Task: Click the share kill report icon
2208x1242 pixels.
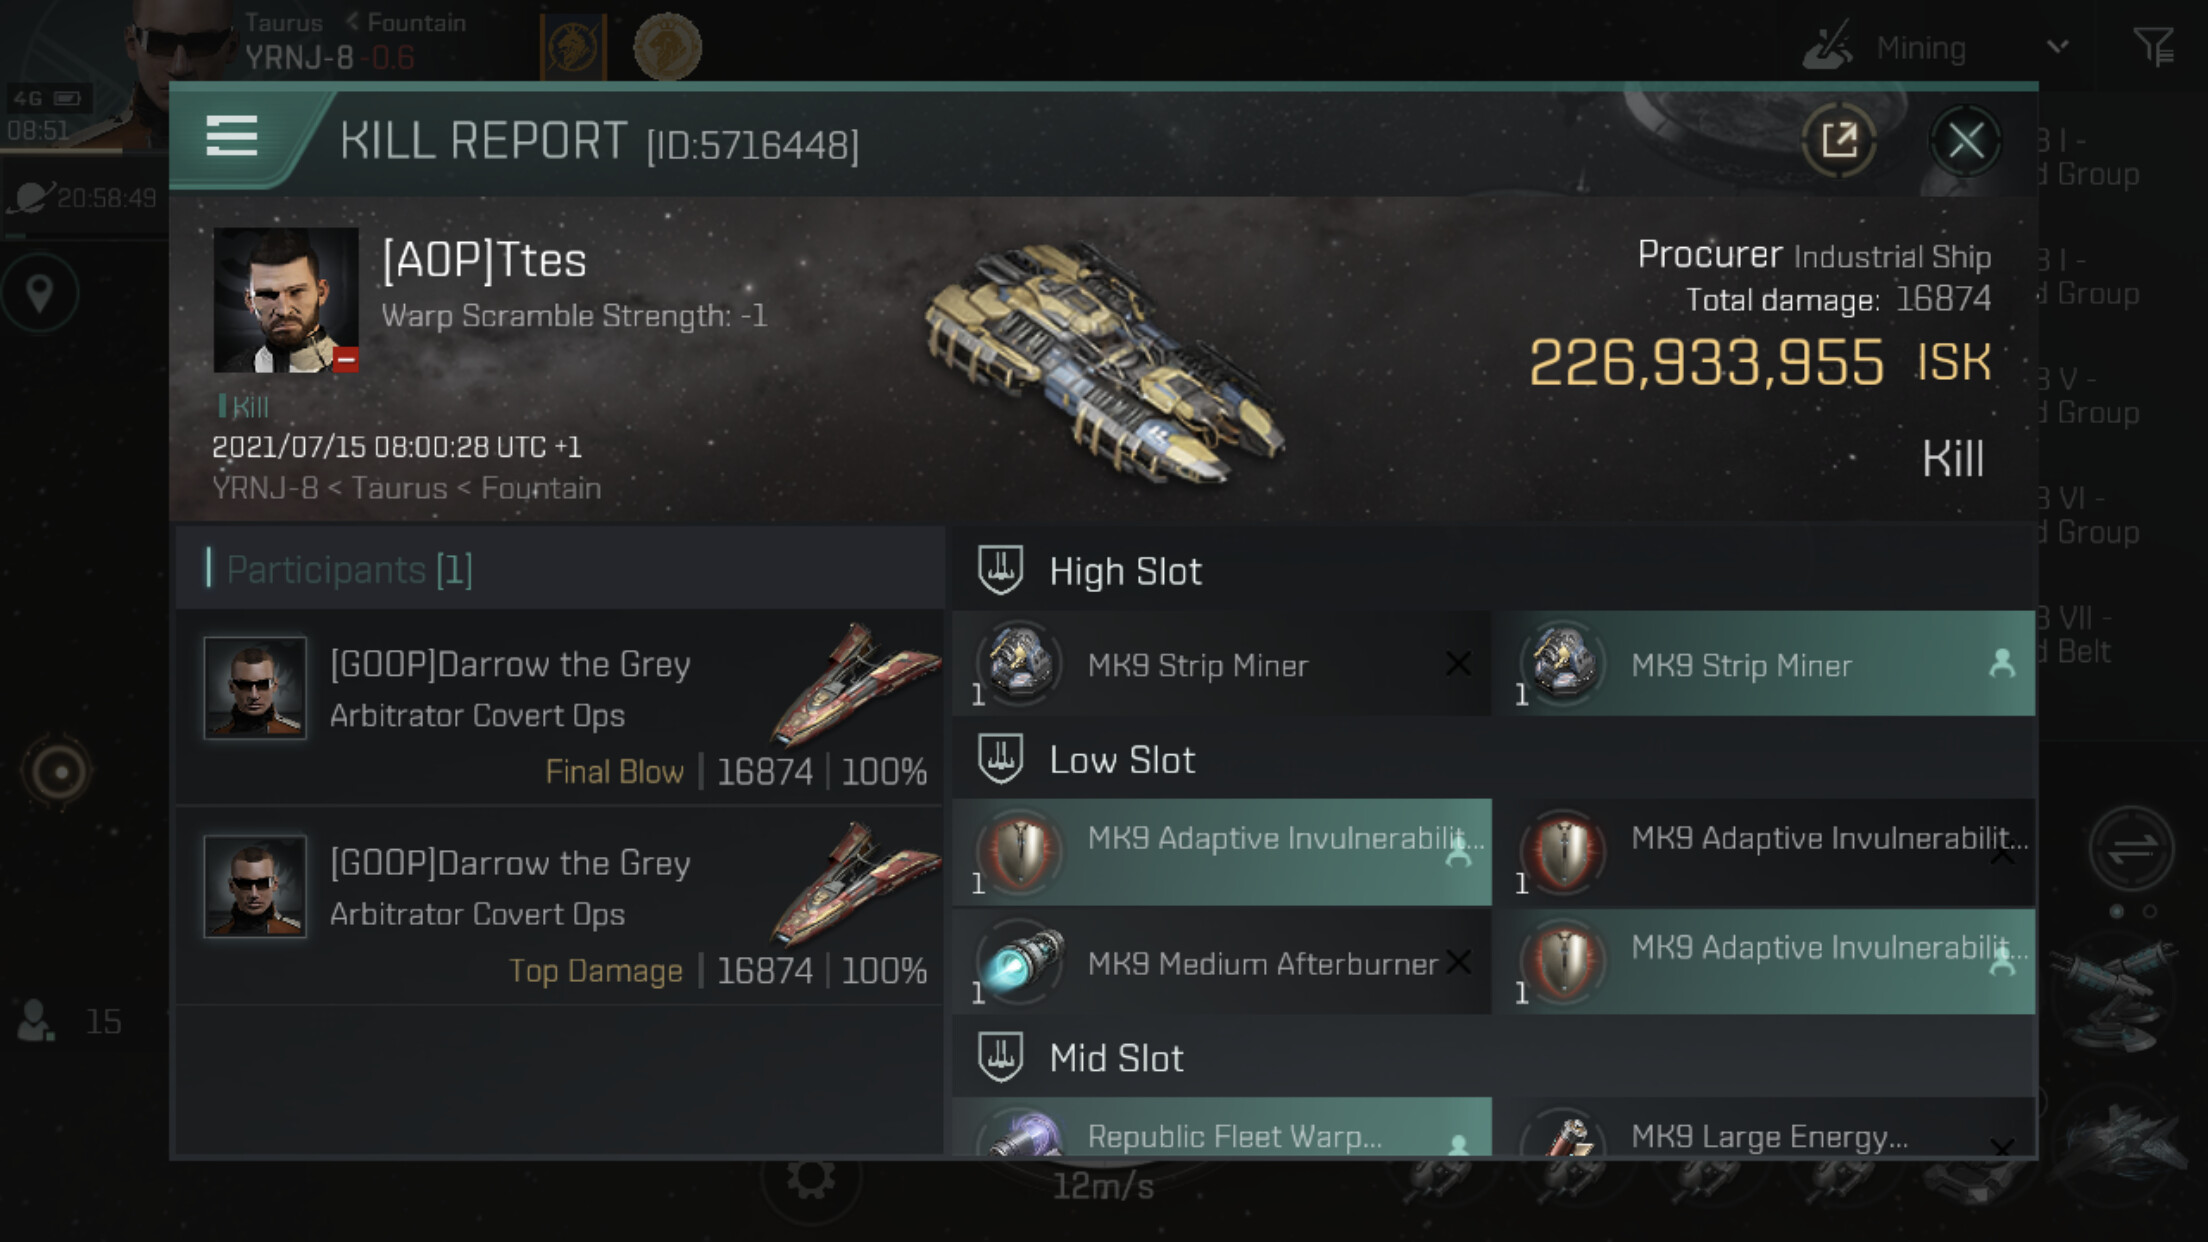Action: [x=1838, y=141]
